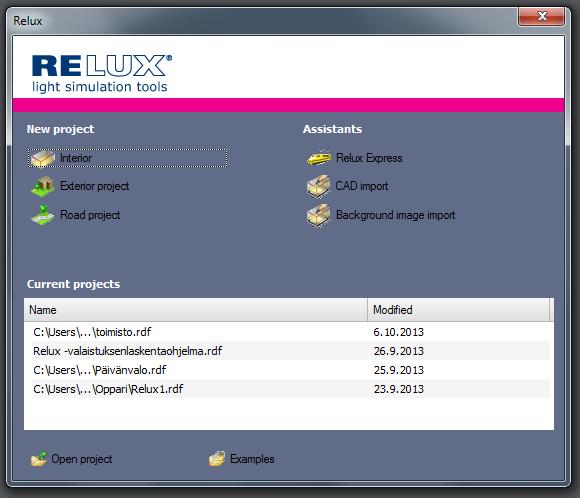580x498 pixels.
Task: Sort projects by the Modified column
Action: [x=459, y=310]
